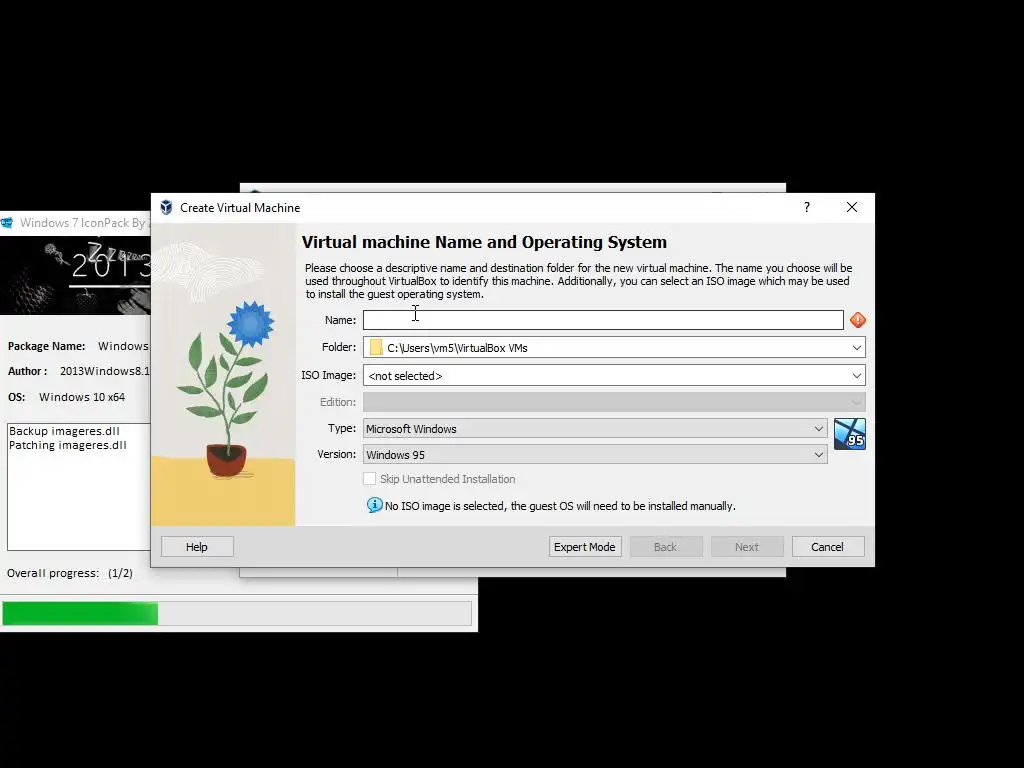Image resolution: width=1024 pixels, height=768 pixels.
Task: Click 'Patching imageres.dll' log line
Action: [67, 445]
